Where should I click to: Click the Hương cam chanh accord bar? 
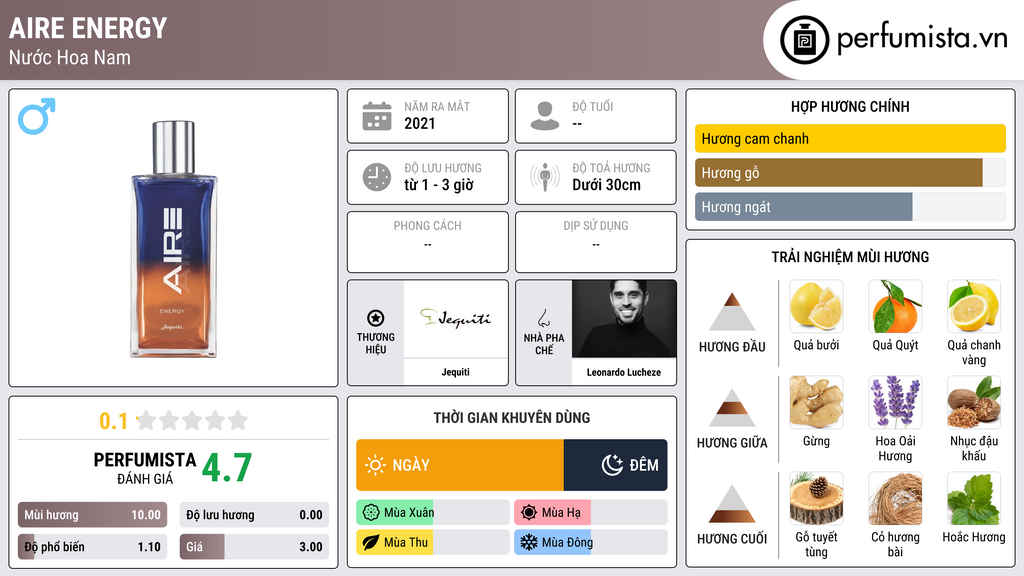850,138
